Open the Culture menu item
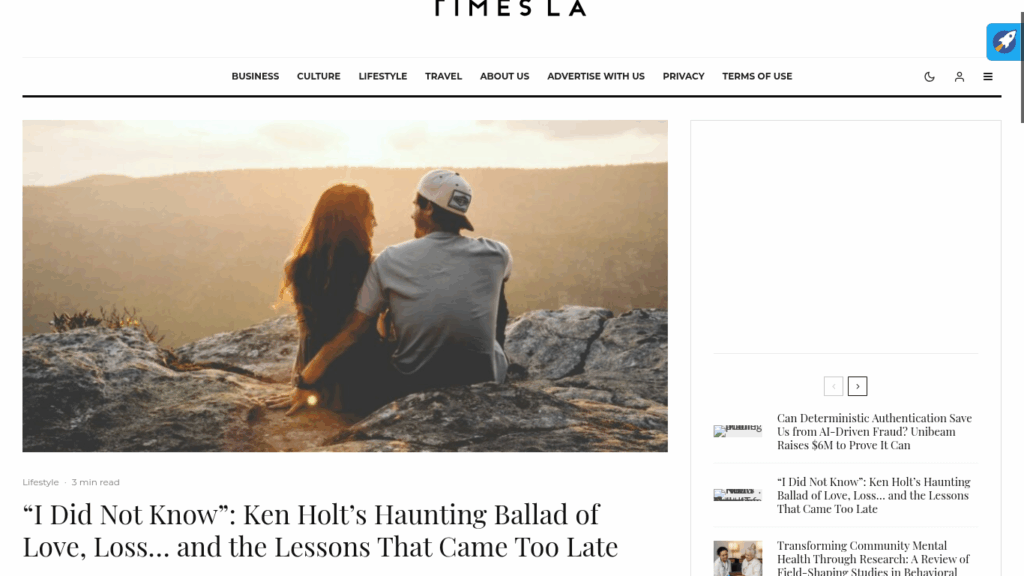This screenshot has height=576, width=1024. (x=319, y=76)
